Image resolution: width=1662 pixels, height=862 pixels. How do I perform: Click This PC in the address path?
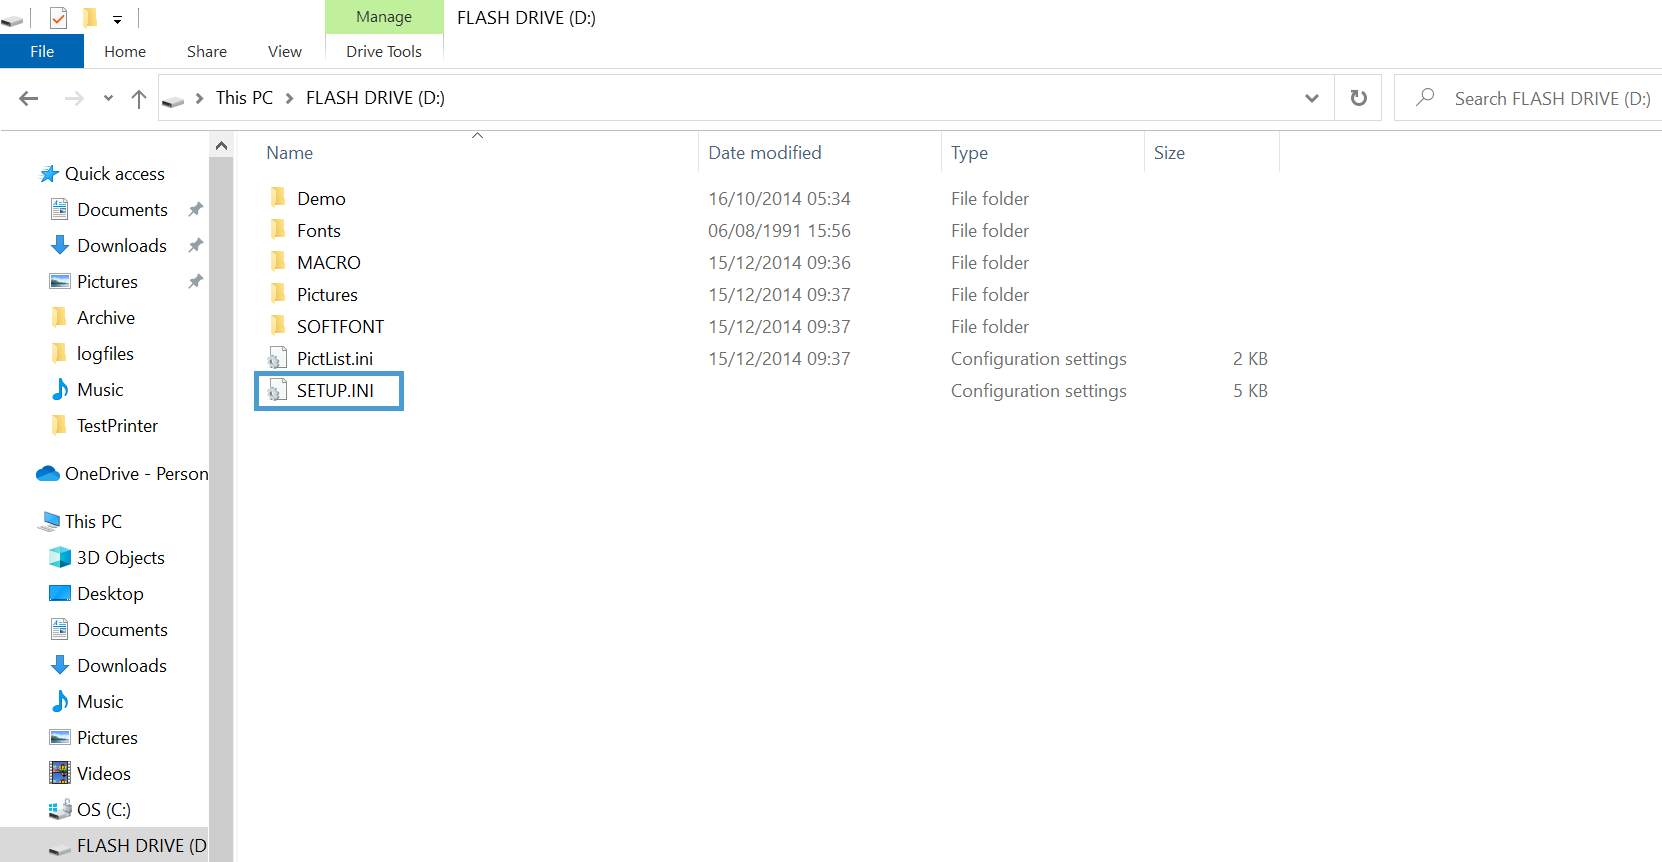coord(244,98)
